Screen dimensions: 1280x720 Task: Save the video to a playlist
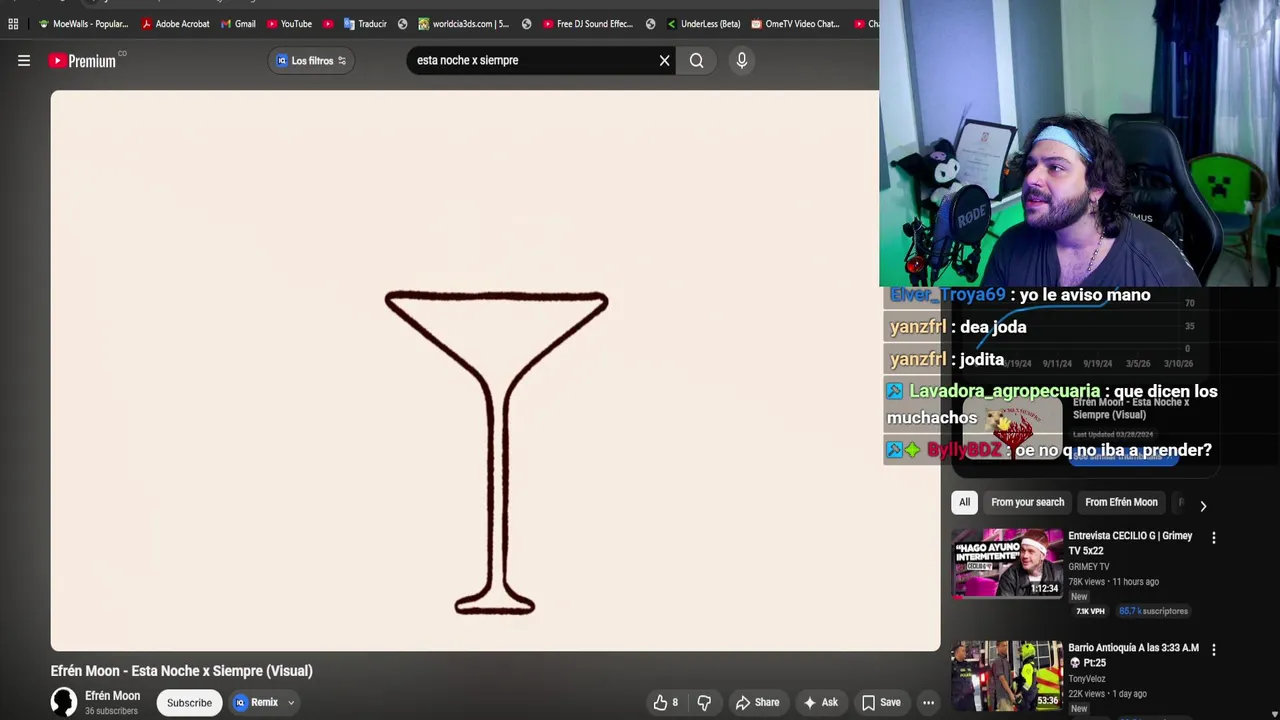[x=881, y=702]
